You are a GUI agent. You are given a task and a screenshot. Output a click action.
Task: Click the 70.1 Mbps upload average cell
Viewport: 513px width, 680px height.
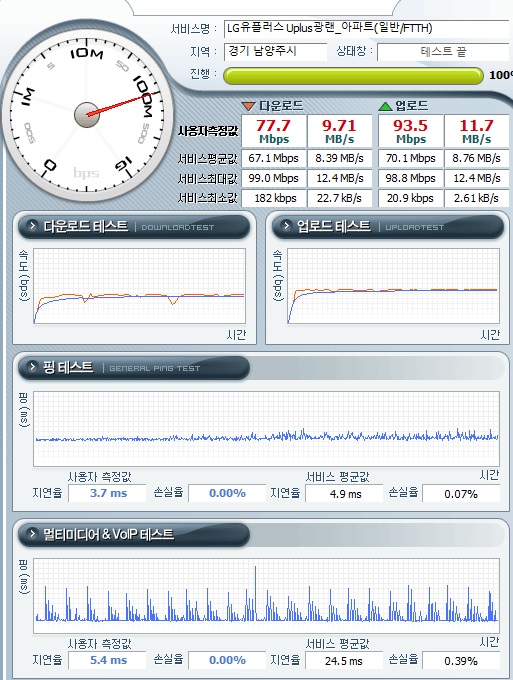tap(411, 158)
